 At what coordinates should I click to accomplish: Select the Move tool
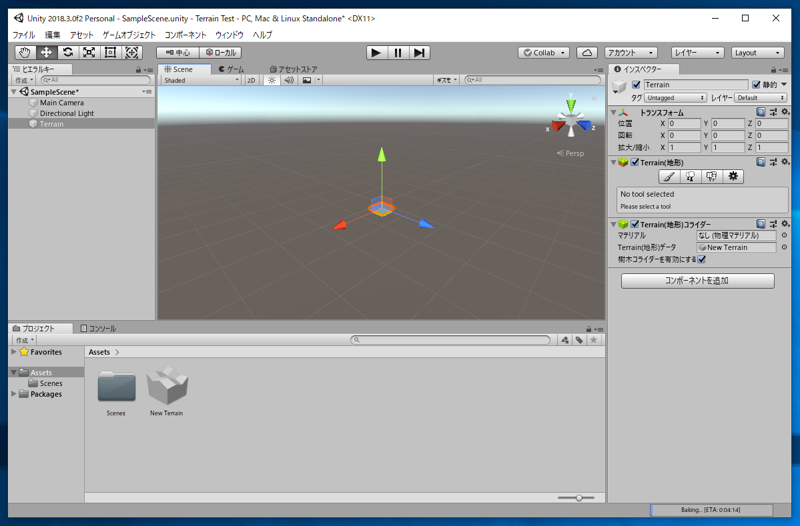pyautogui.click(x=46, y=53)
